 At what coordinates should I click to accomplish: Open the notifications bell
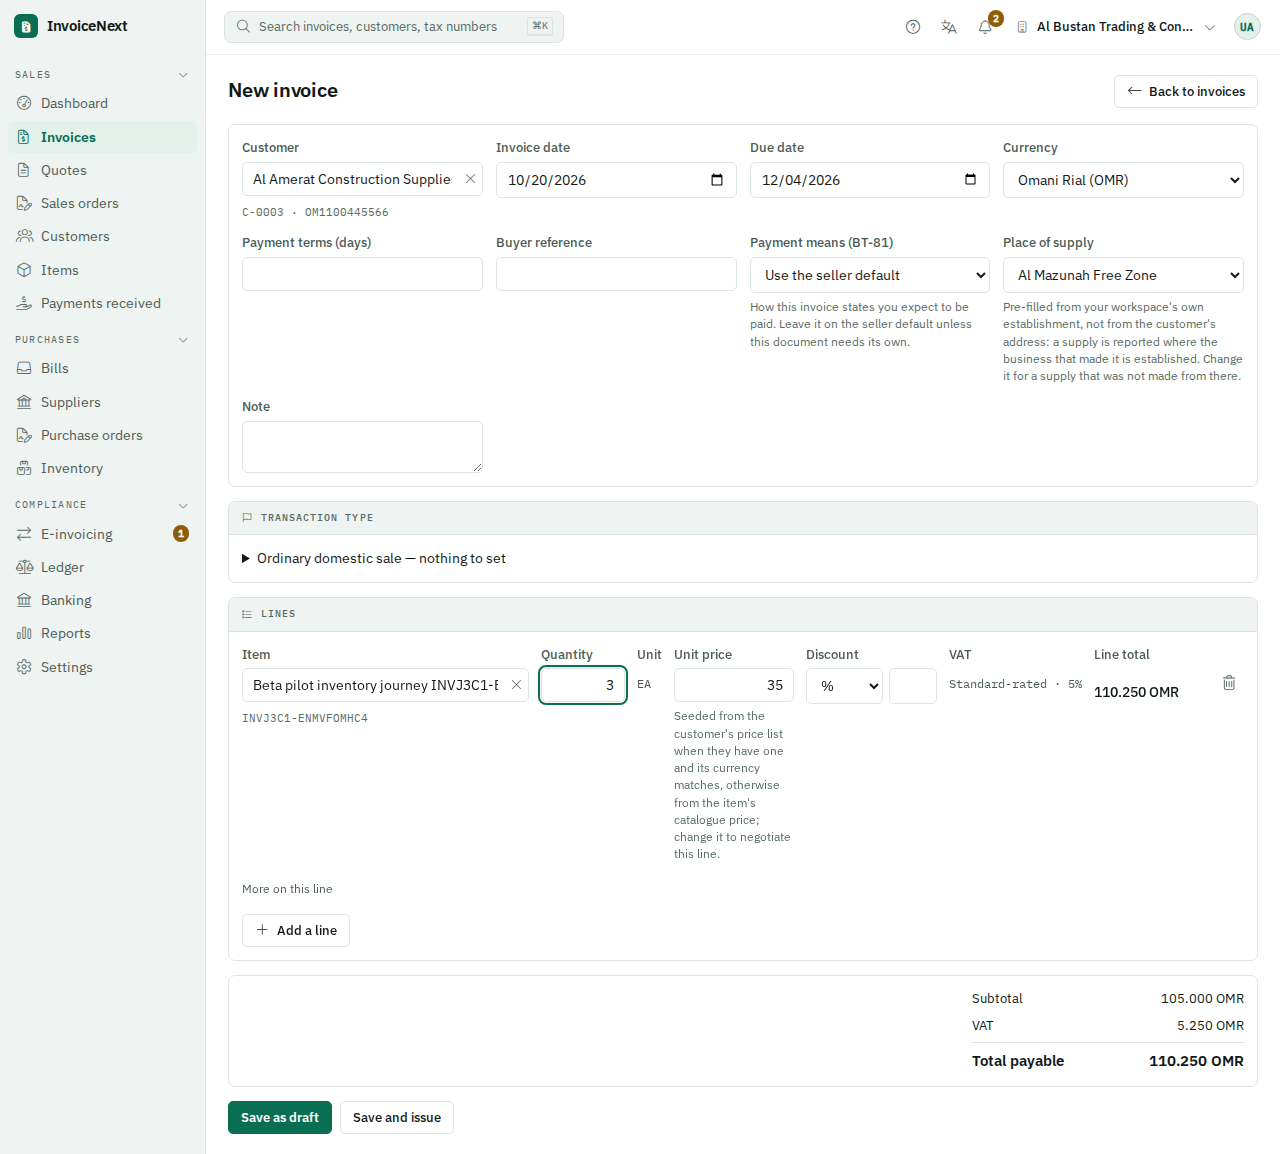tap(985, 27)
